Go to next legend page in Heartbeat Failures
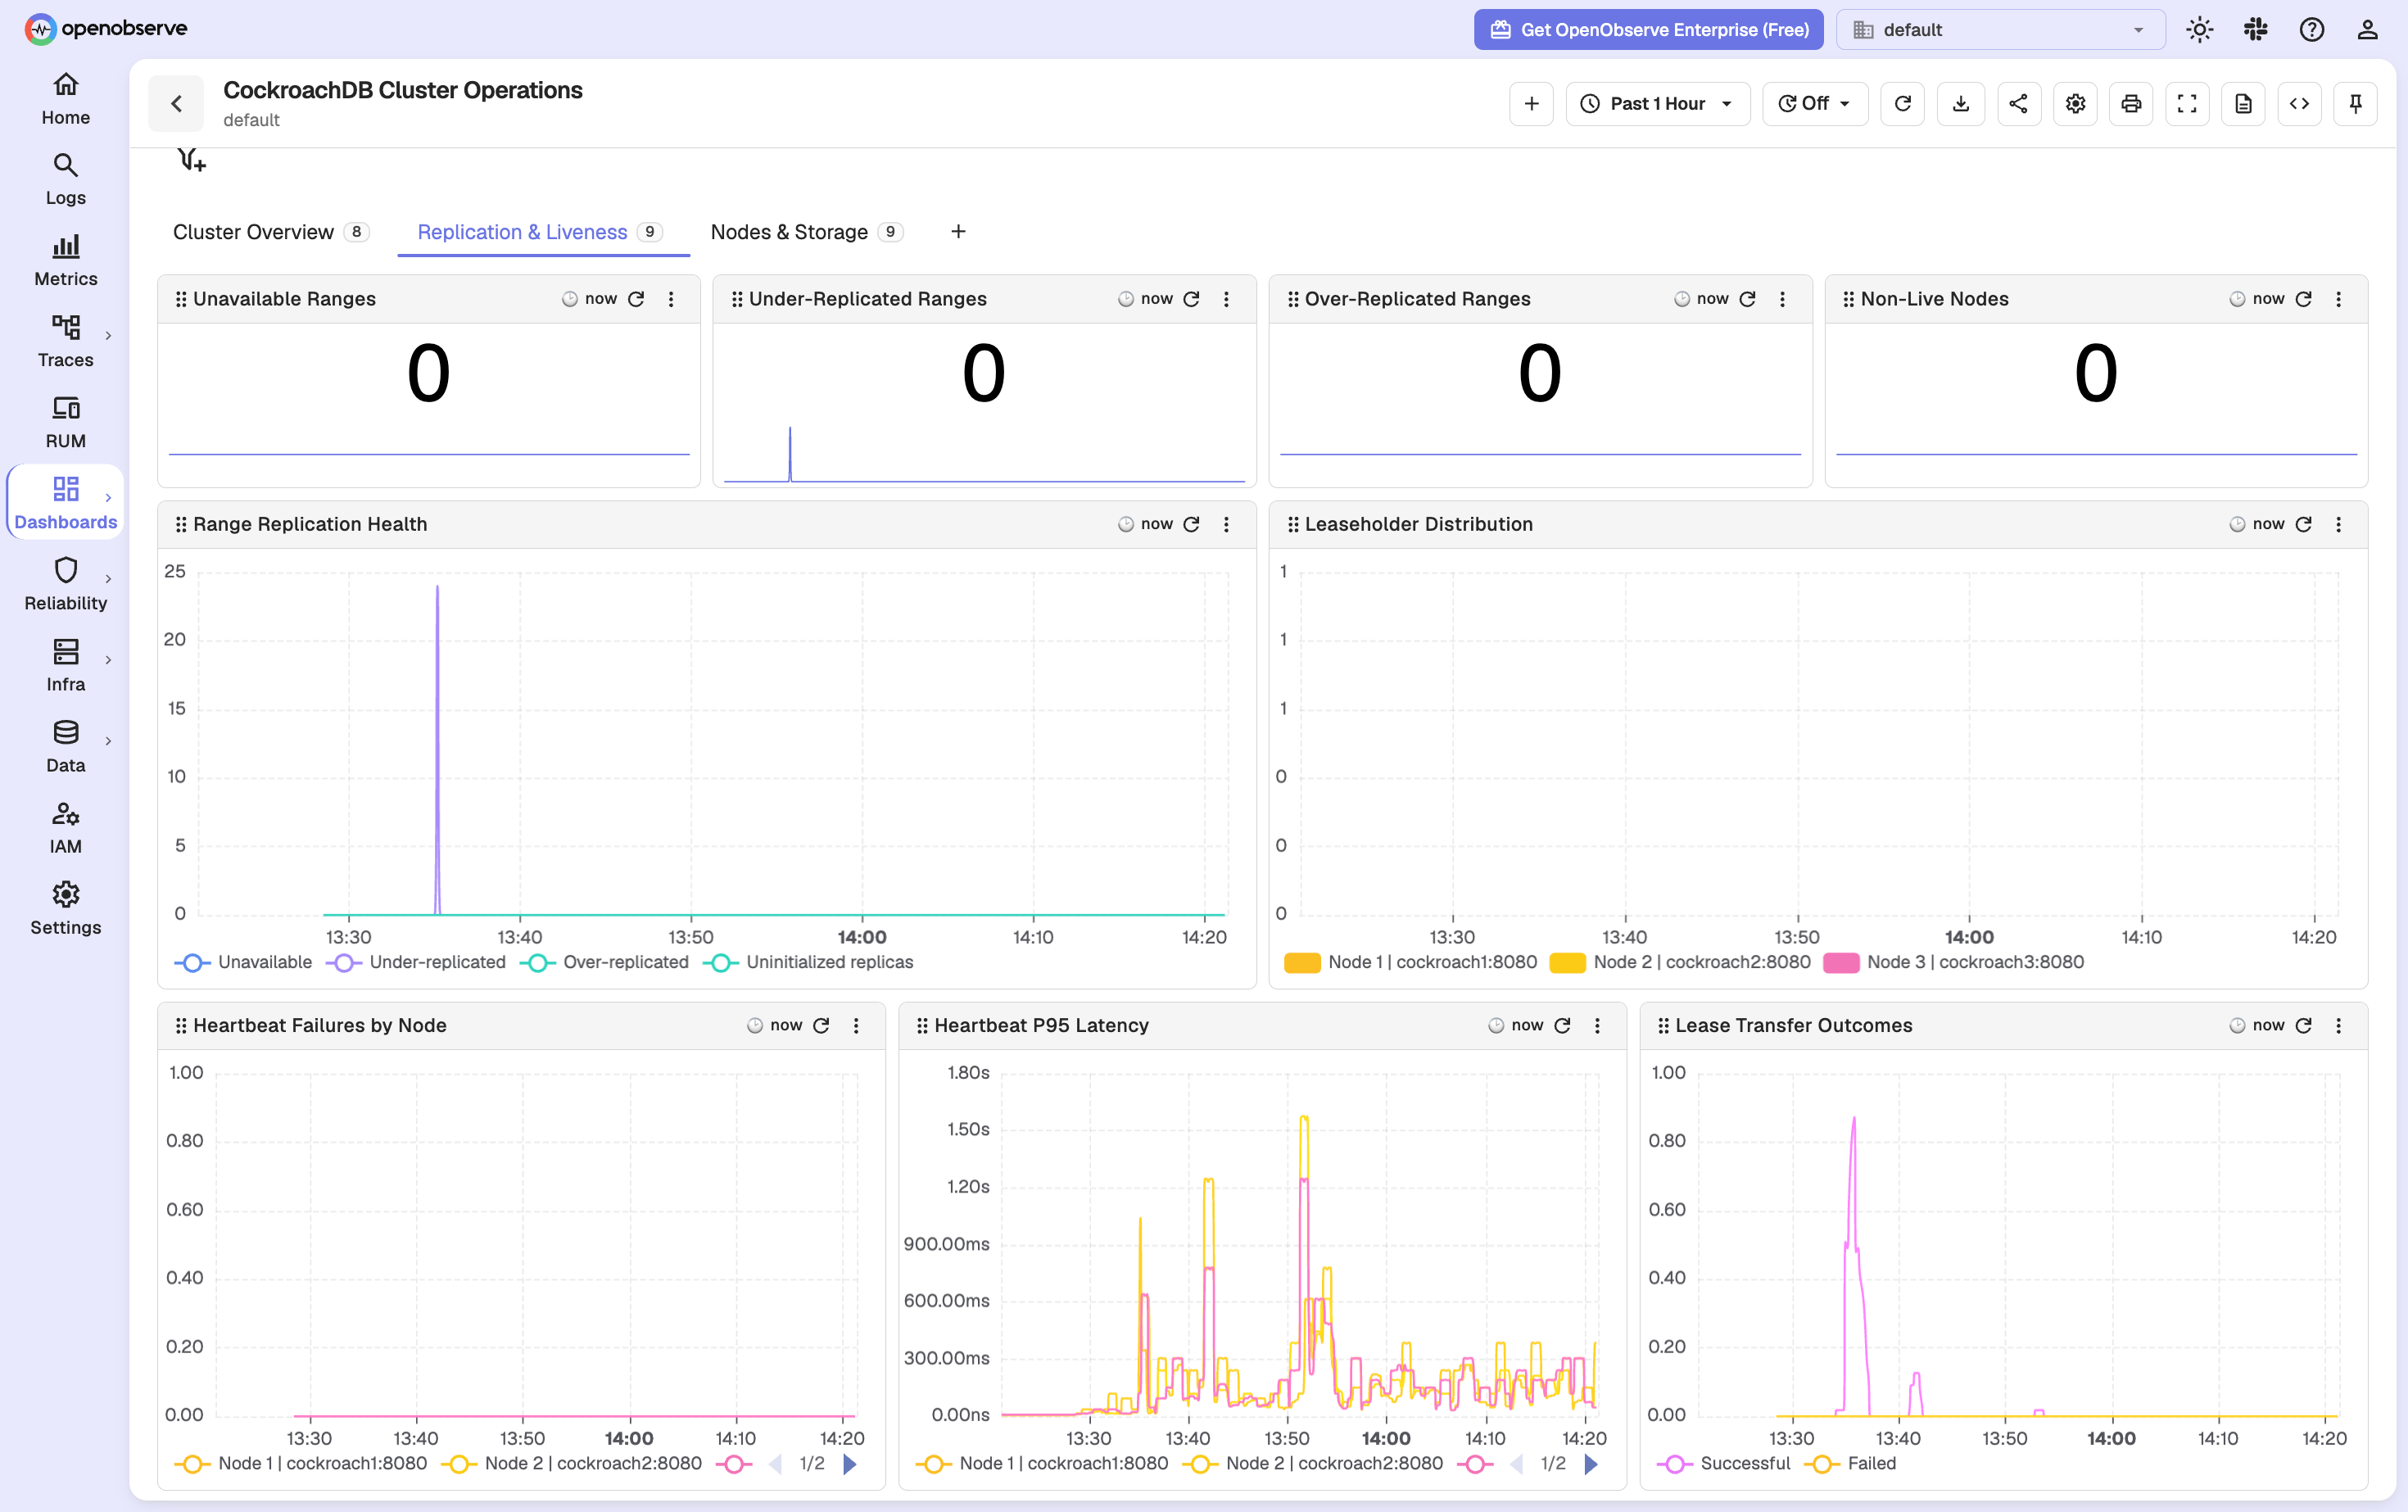 pyautogui.click(x=850, y=1464)
